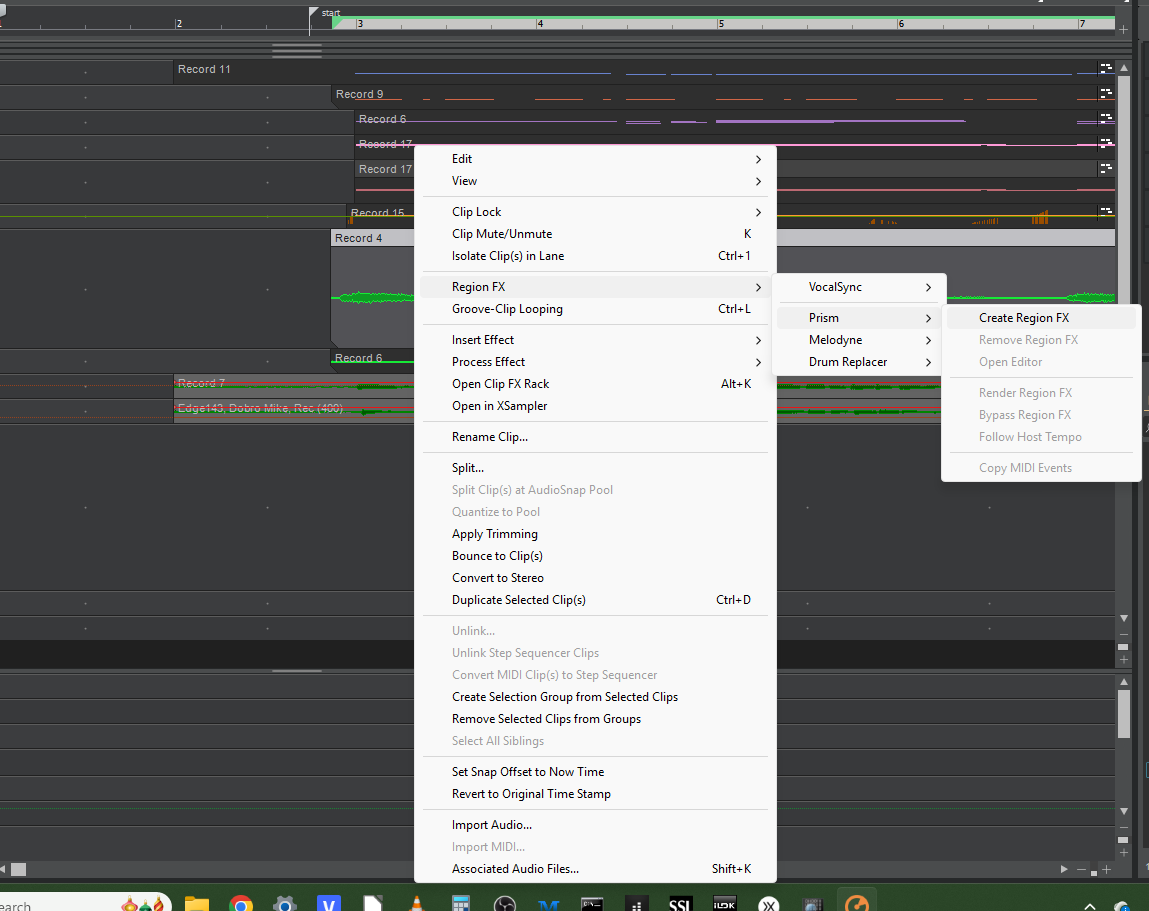This screenshot has width=1149, height=911.
Task: Choose Bounce to Clip(s) from menu
Action: click(497, 556)
